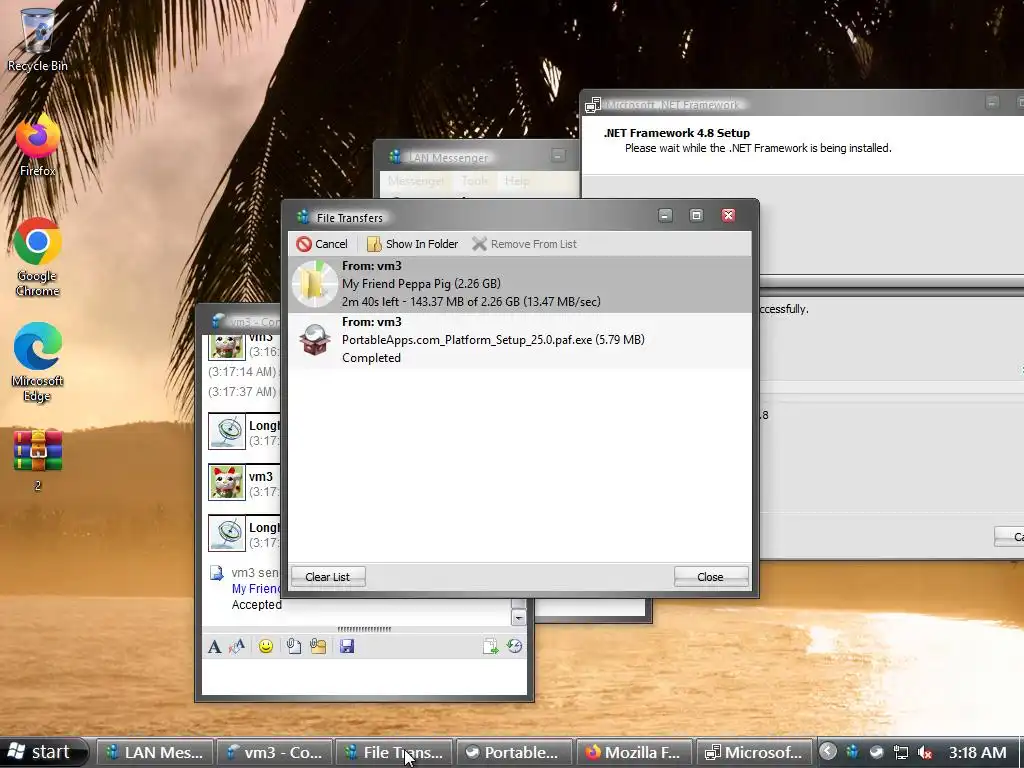Click the PortableApps tray icon
1024x768 pixels.
[876, 752]
